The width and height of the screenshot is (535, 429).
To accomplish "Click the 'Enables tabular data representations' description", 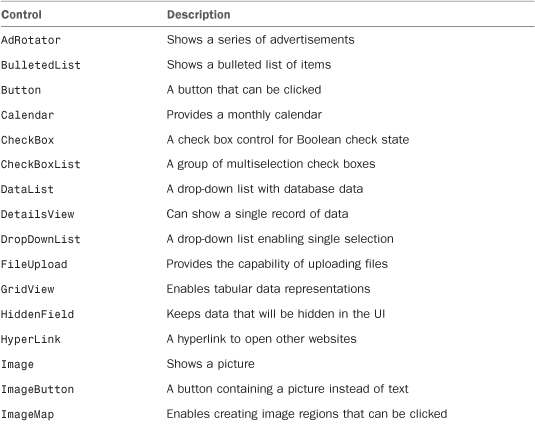I will click(x=269, y=289).
